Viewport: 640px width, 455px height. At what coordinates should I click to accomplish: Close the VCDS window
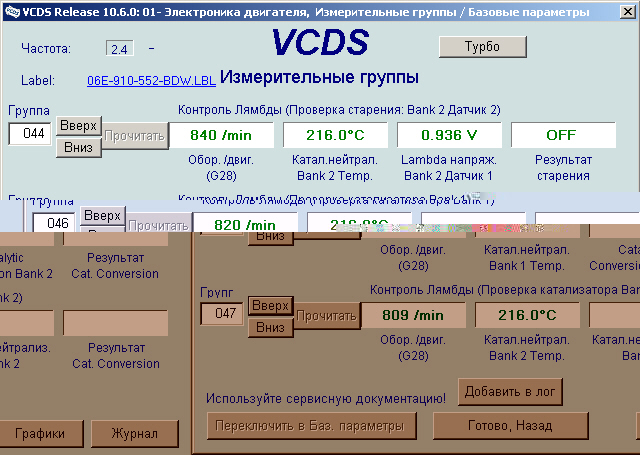pyautogui.click(x=628, y=12)
